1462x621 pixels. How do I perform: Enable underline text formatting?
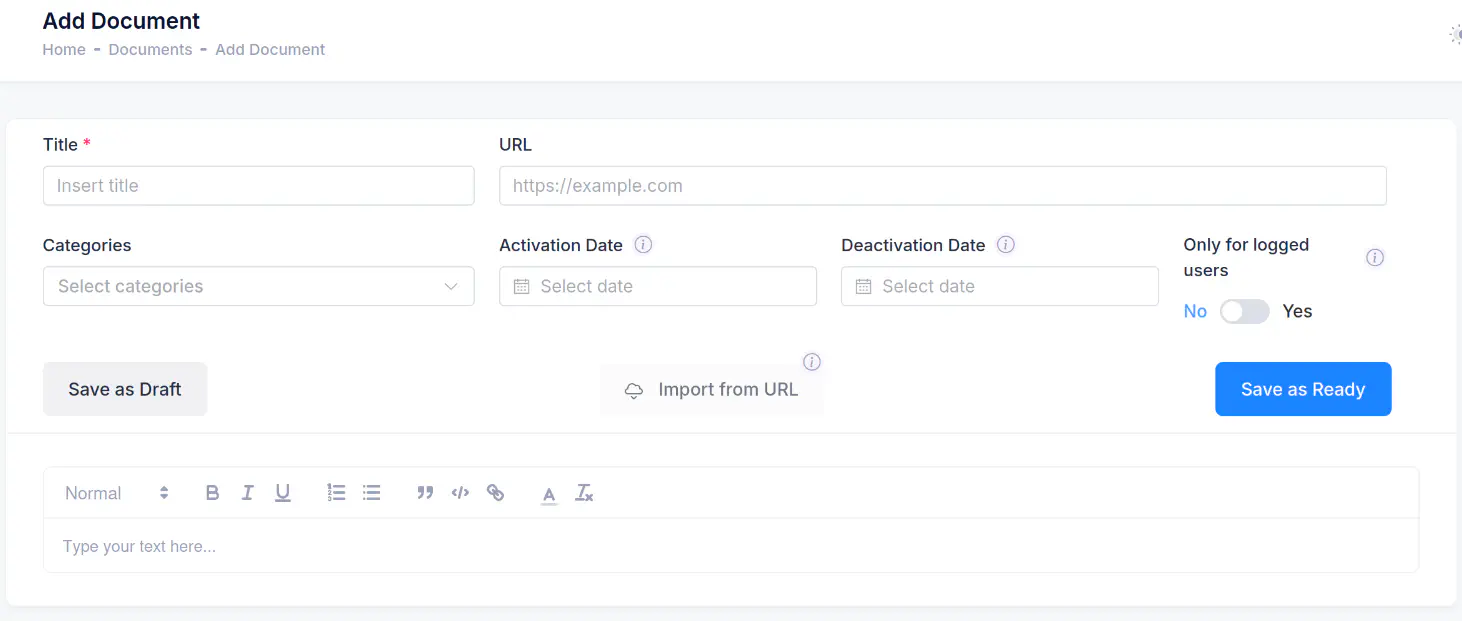283,493
